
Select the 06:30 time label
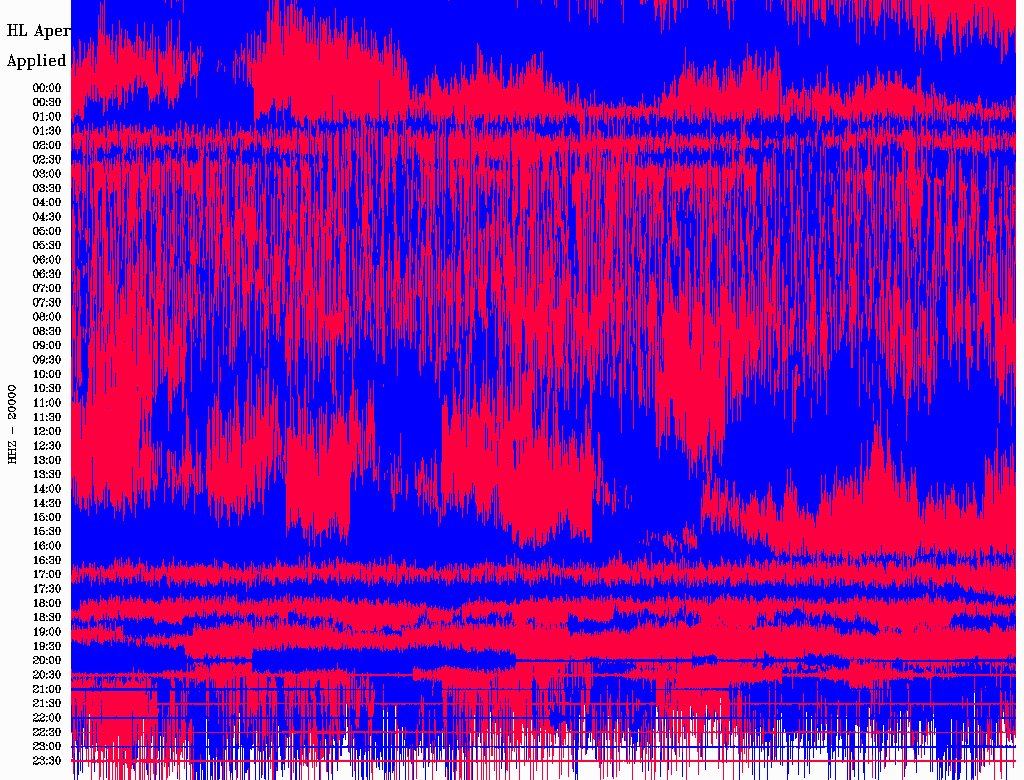pyautogui.click(x=47, y=274)
